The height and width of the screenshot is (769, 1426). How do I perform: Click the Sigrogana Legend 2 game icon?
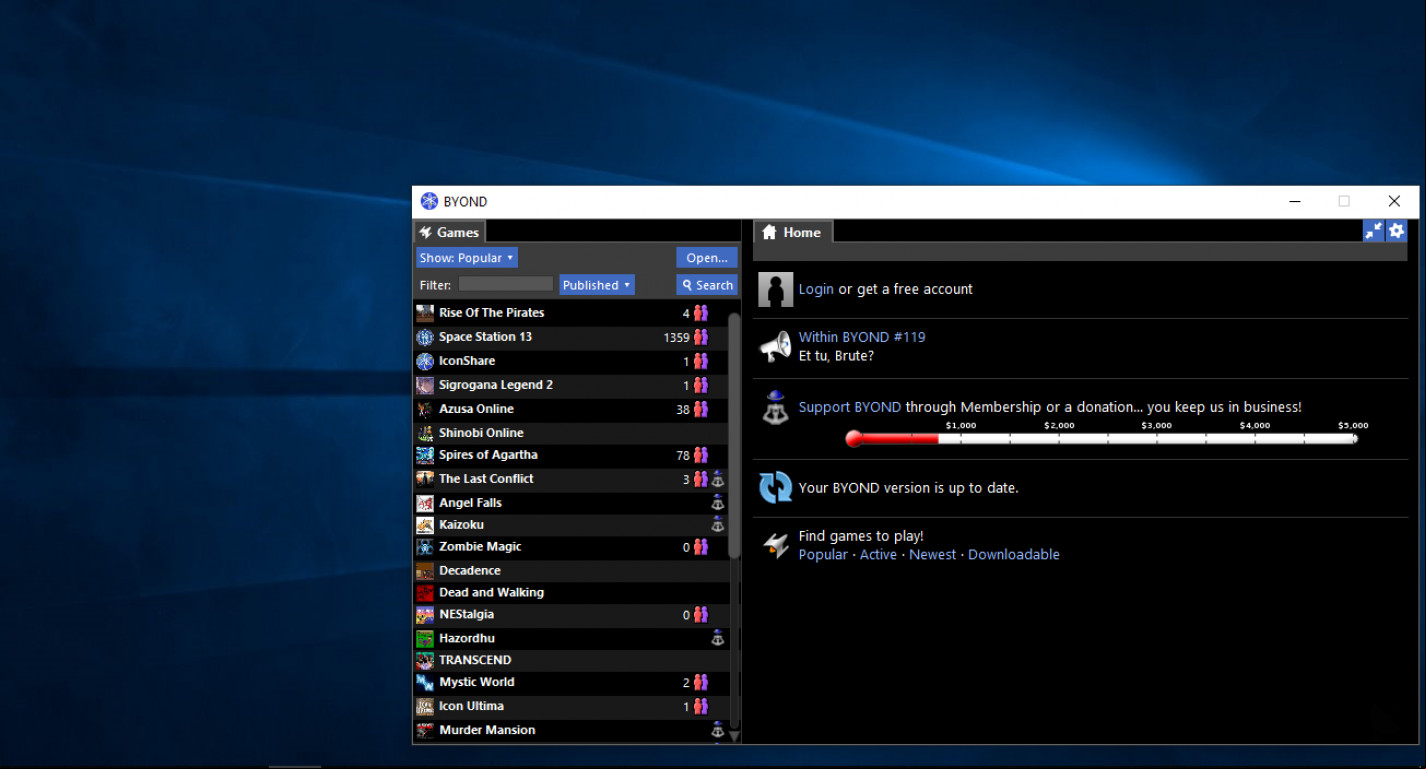[425, 385]
